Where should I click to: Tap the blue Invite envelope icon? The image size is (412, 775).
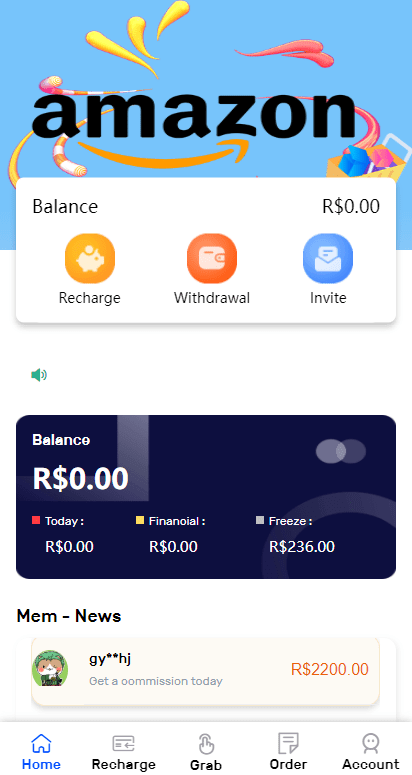pos(328,258)
